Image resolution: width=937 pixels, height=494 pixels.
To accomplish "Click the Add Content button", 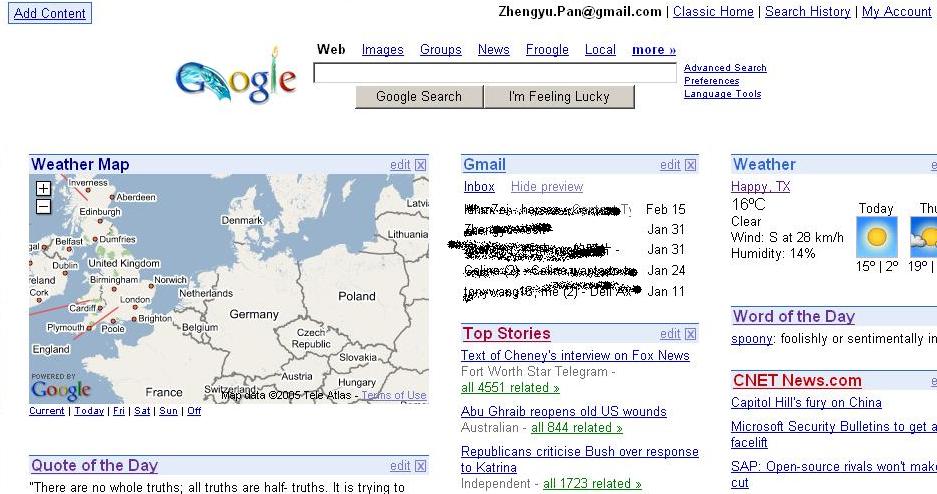I will [x=50, y=13].
